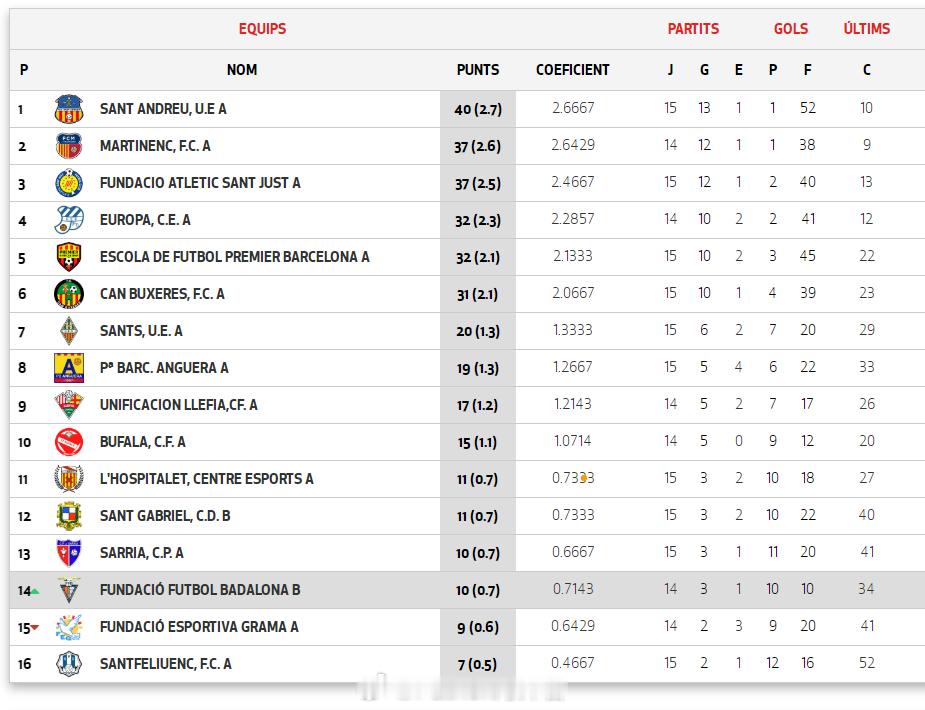Click the Unificacion Llefia crest

(x=69, y=405)
